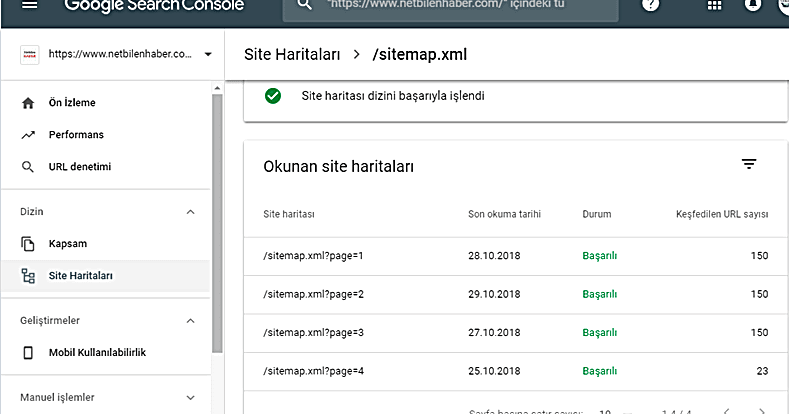Click date 29.10.2018 cell
The height and width of the screenshot is (414, 789).
[x=494, y=294]
